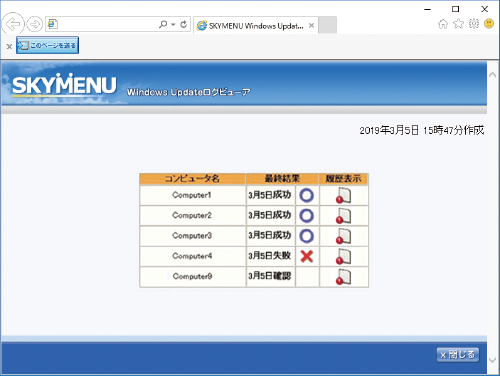Select the Computer3 name cell
Screen dimensions: 500x376
tap(192, 236)
